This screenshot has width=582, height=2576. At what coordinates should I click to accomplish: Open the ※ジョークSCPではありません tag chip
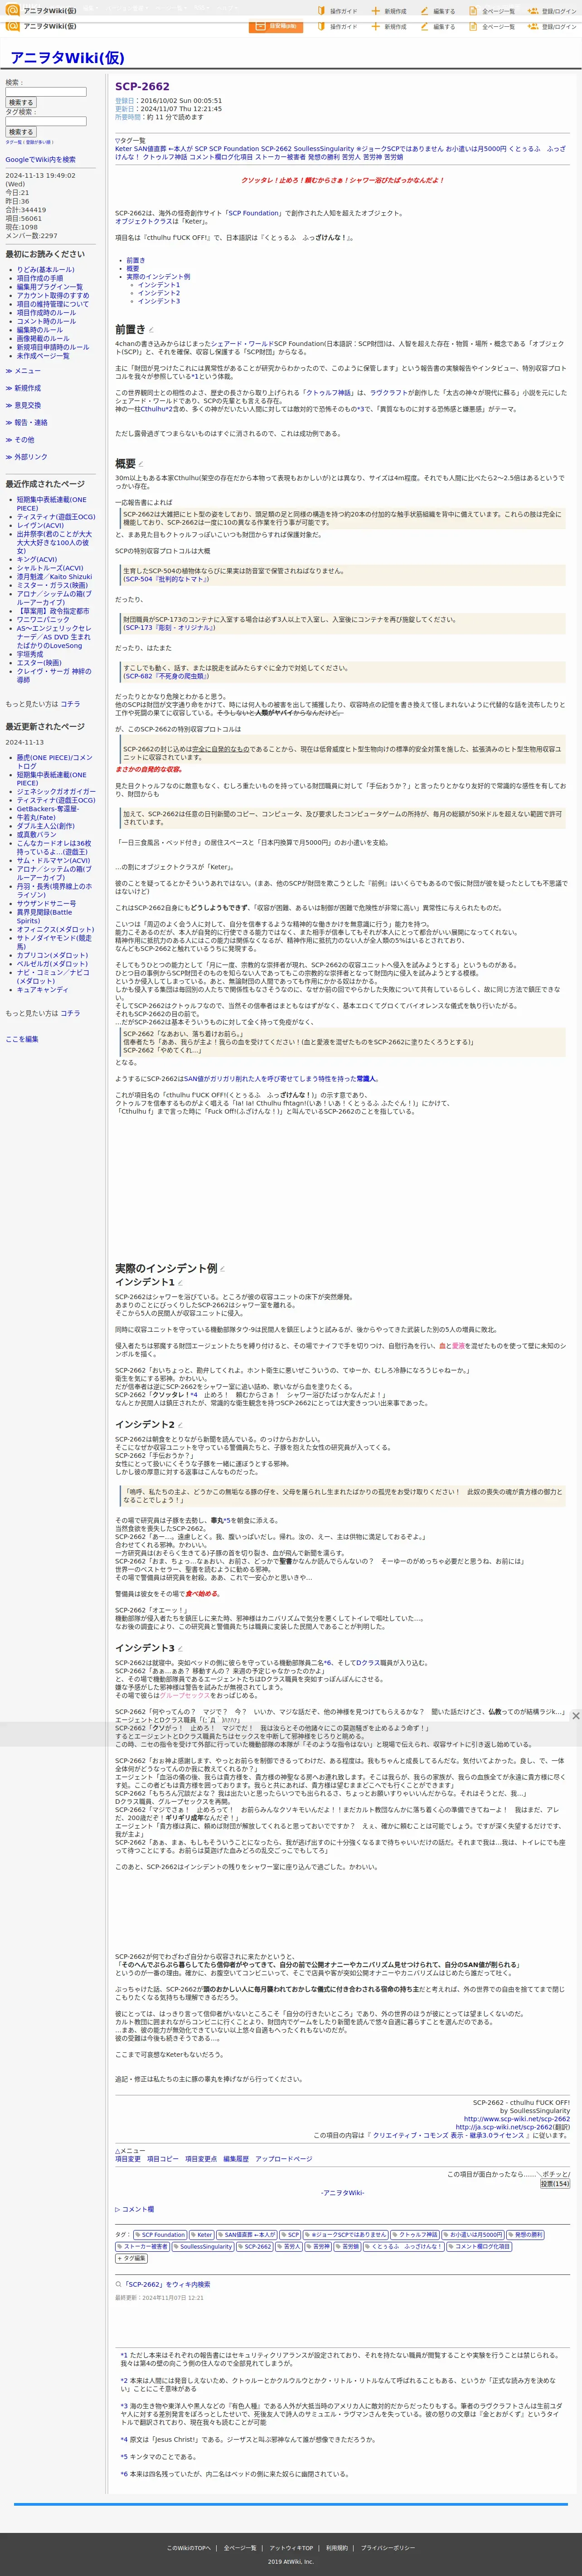pyautogui.click(x=346, y=2234)
